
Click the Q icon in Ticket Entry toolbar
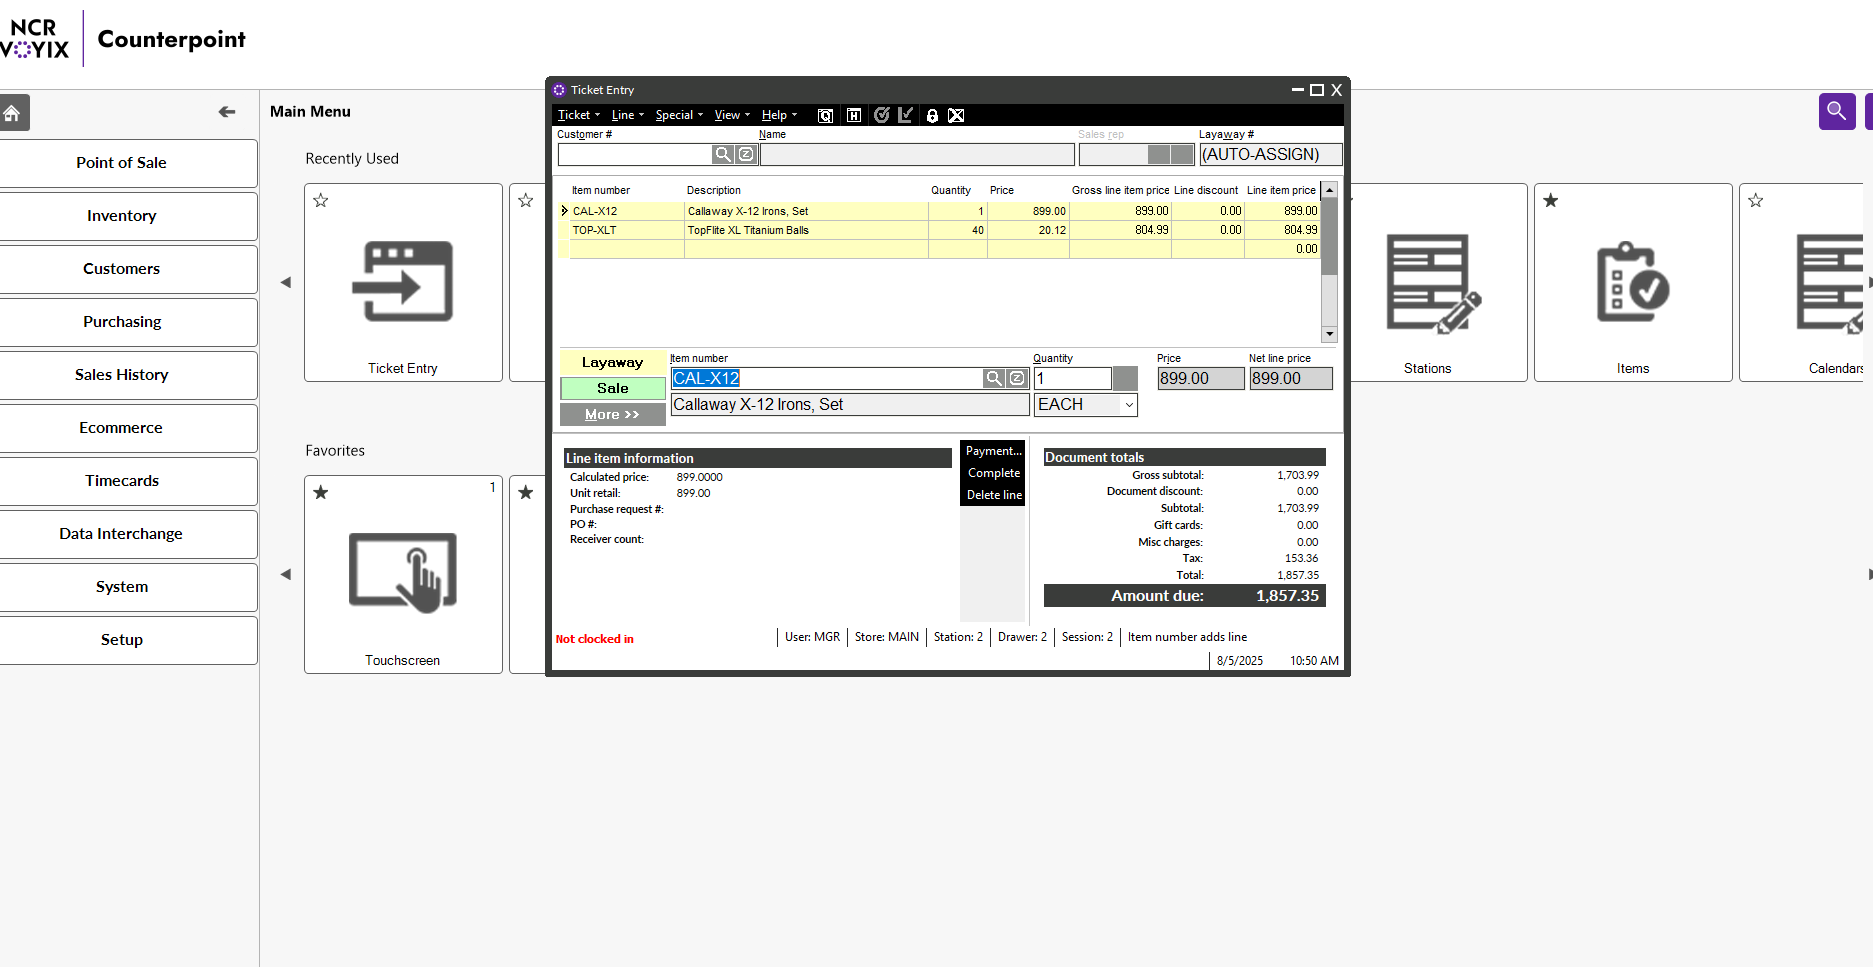[825, 116]
